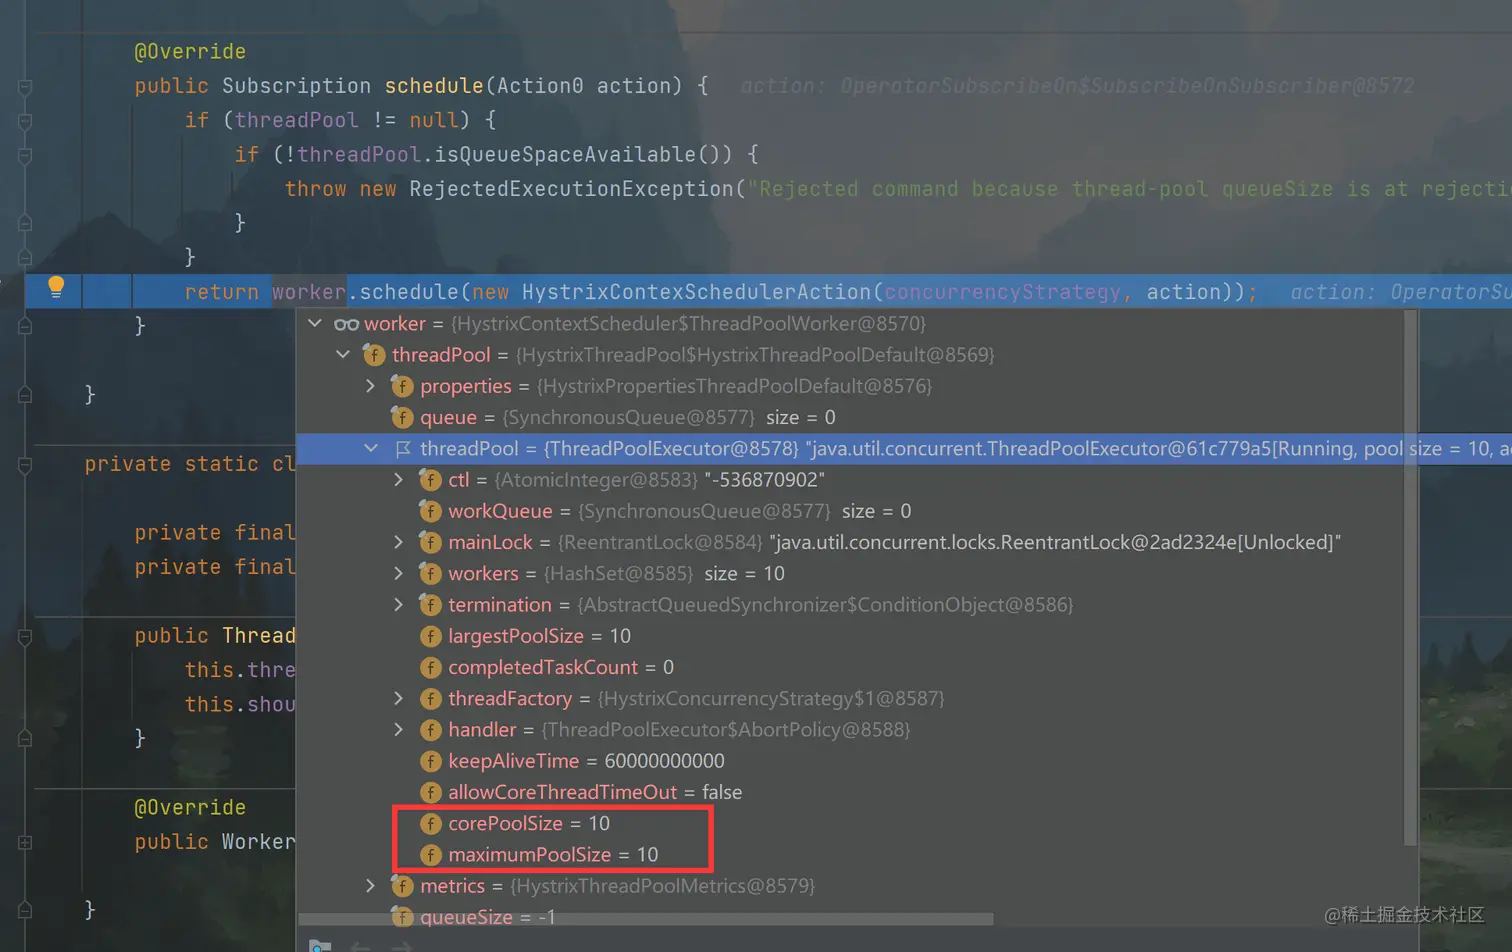Select the keepAliveTime = 60000000000 row

pyautogui.click(x=850, y=761)
